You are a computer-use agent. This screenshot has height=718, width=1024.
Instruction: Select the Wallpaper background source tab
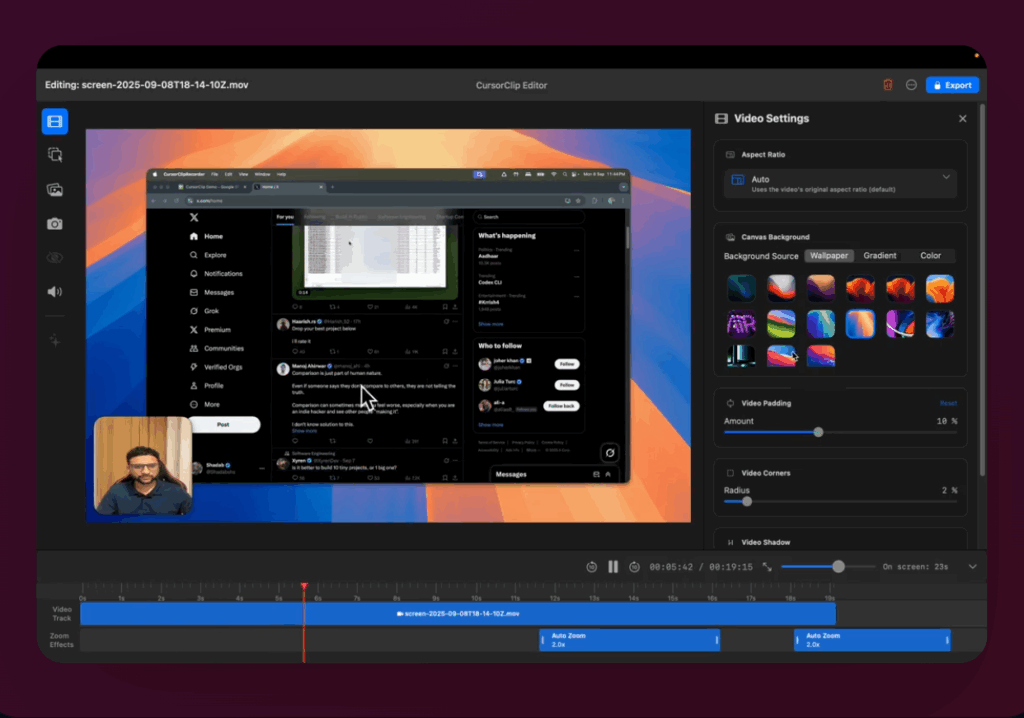(828, 255)
